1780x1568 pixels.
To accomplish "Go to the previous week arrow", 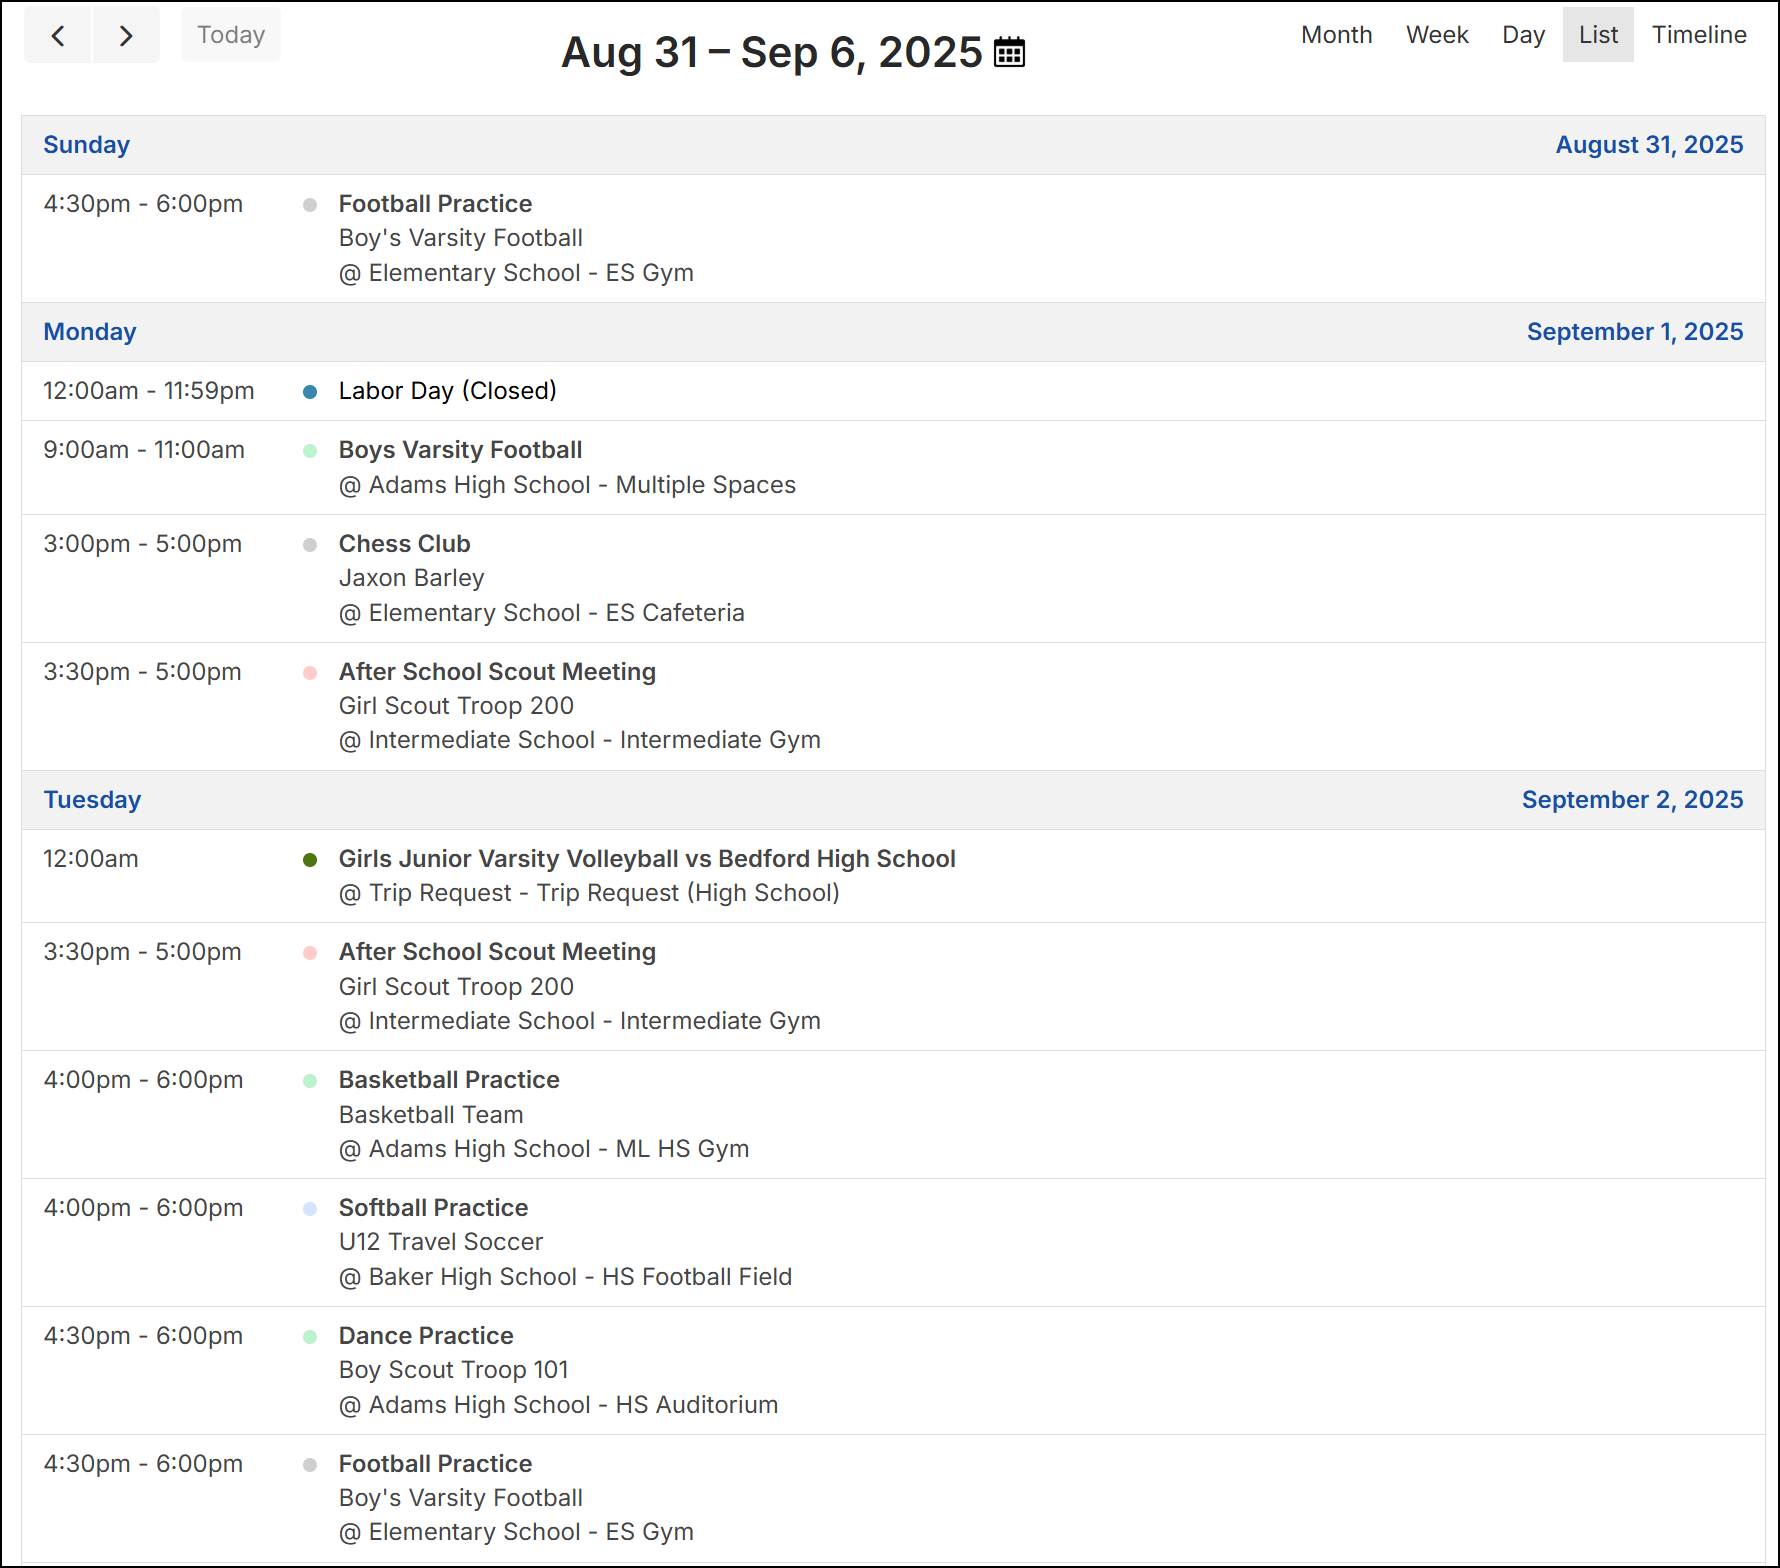I will point(58,36).
